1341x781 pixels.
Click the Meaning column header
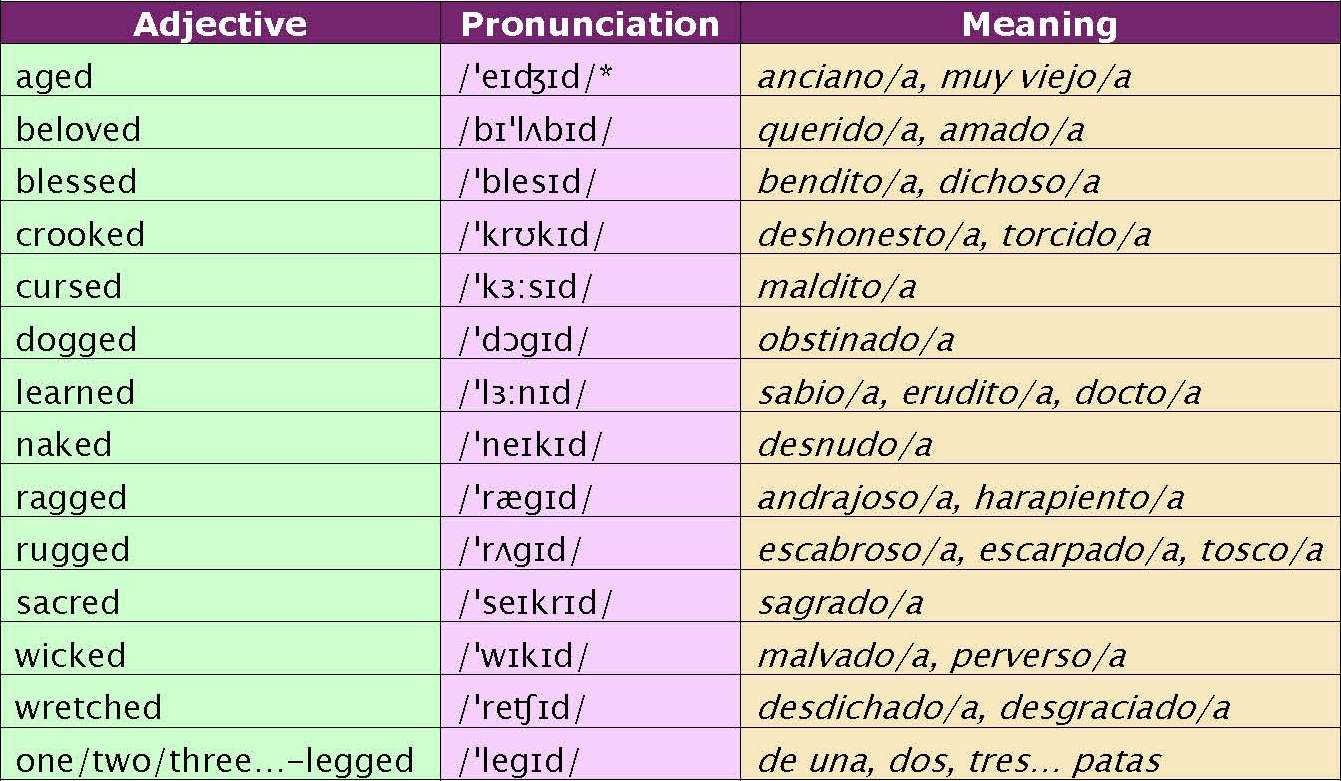tap(1040, 23)
